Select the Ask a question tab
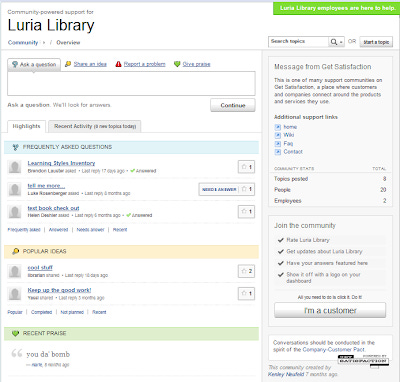 coord(34,64)
